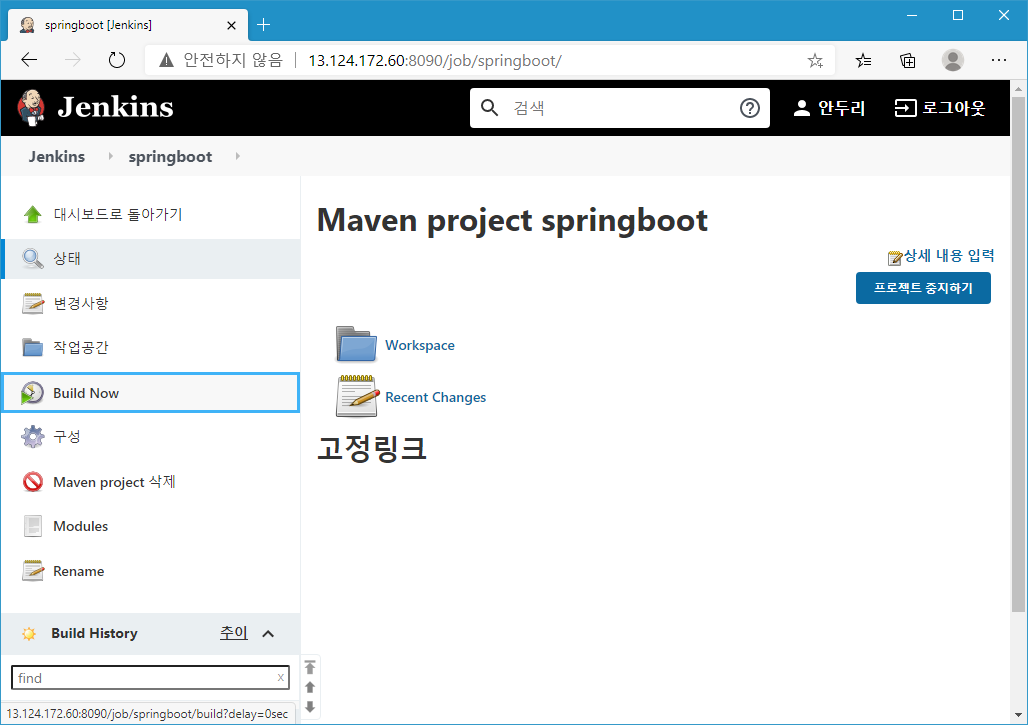This screenshot has height=725, width=1028.
Task: Open browser settings and more menu
Action: (x=998, y=60)
